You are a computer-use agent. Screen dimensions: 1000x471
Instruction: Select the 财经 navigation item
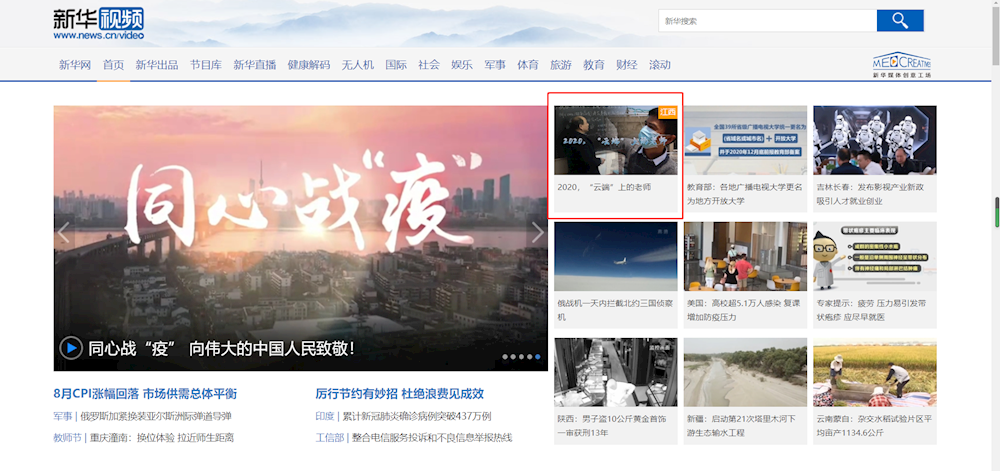626,65
